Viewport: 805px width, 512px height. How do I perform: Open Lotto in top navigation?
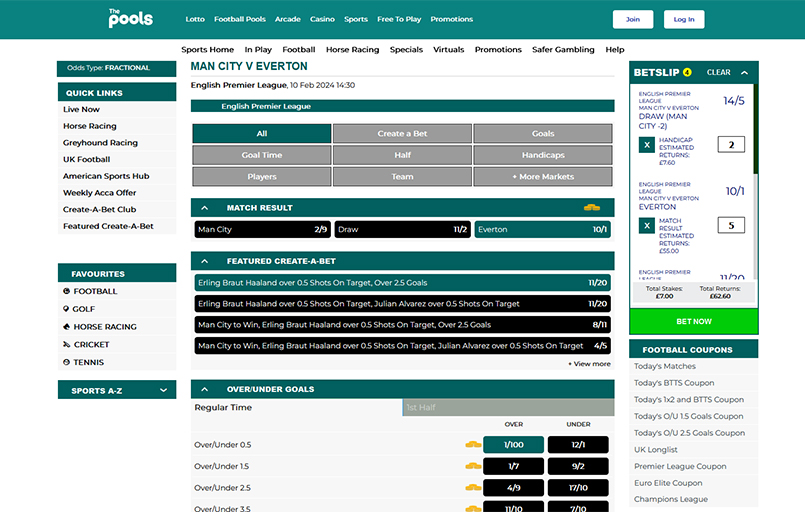point(195,19)
